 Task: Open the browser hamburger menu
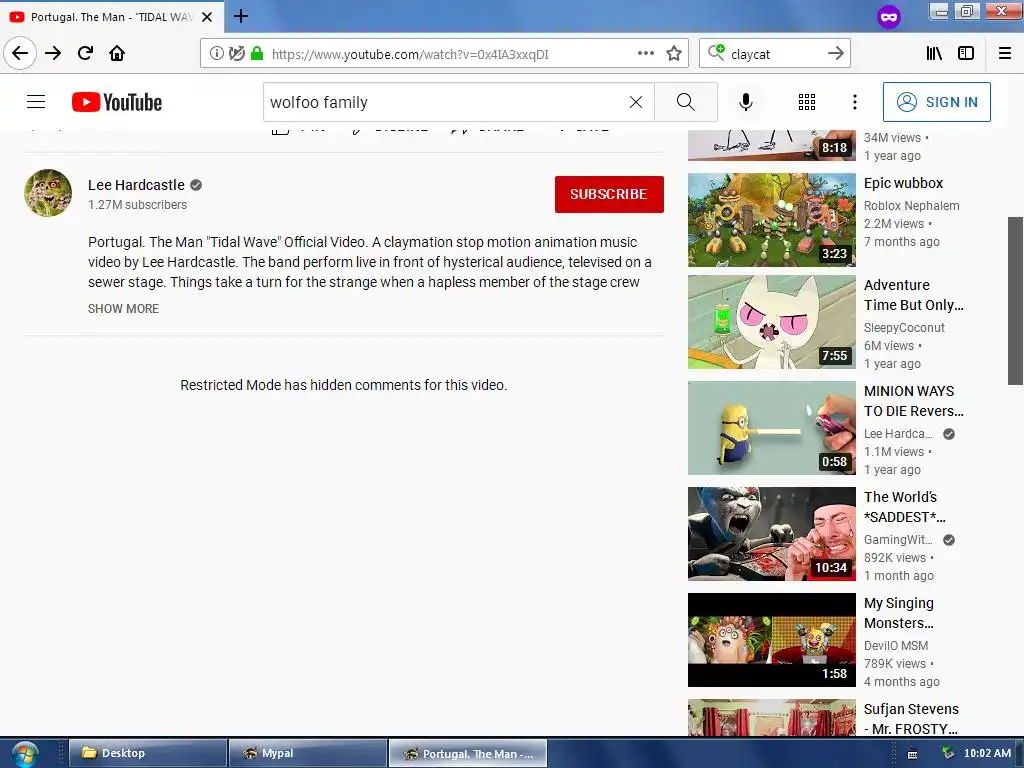click(x=1005, y=54)
